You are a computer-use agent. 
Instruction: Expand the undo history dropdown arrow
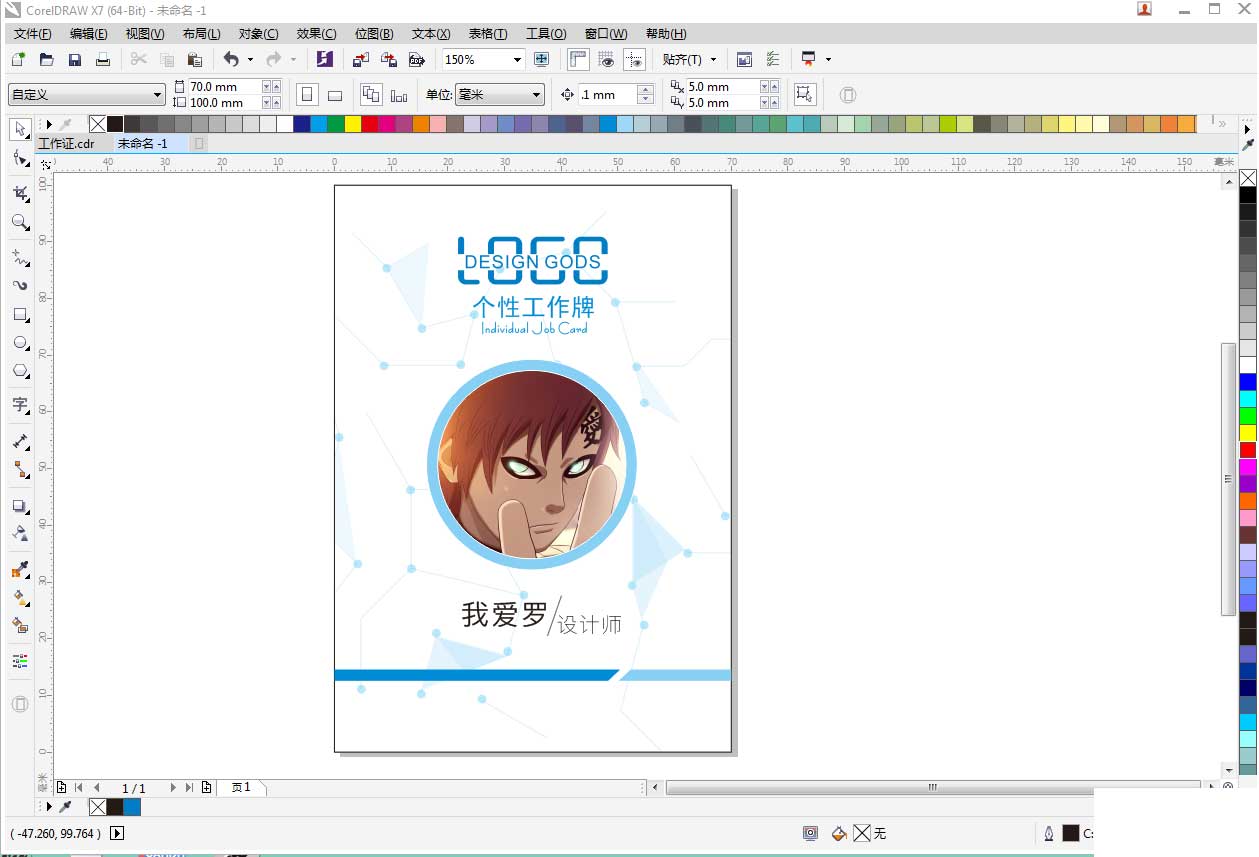250,60
